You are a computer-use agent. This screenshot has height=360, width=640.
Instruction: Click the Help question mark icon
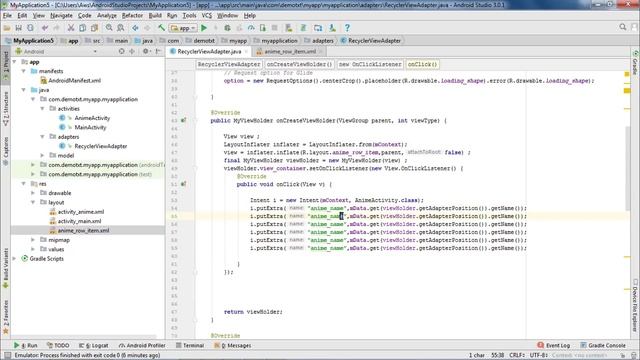click(x=347, y=28)
